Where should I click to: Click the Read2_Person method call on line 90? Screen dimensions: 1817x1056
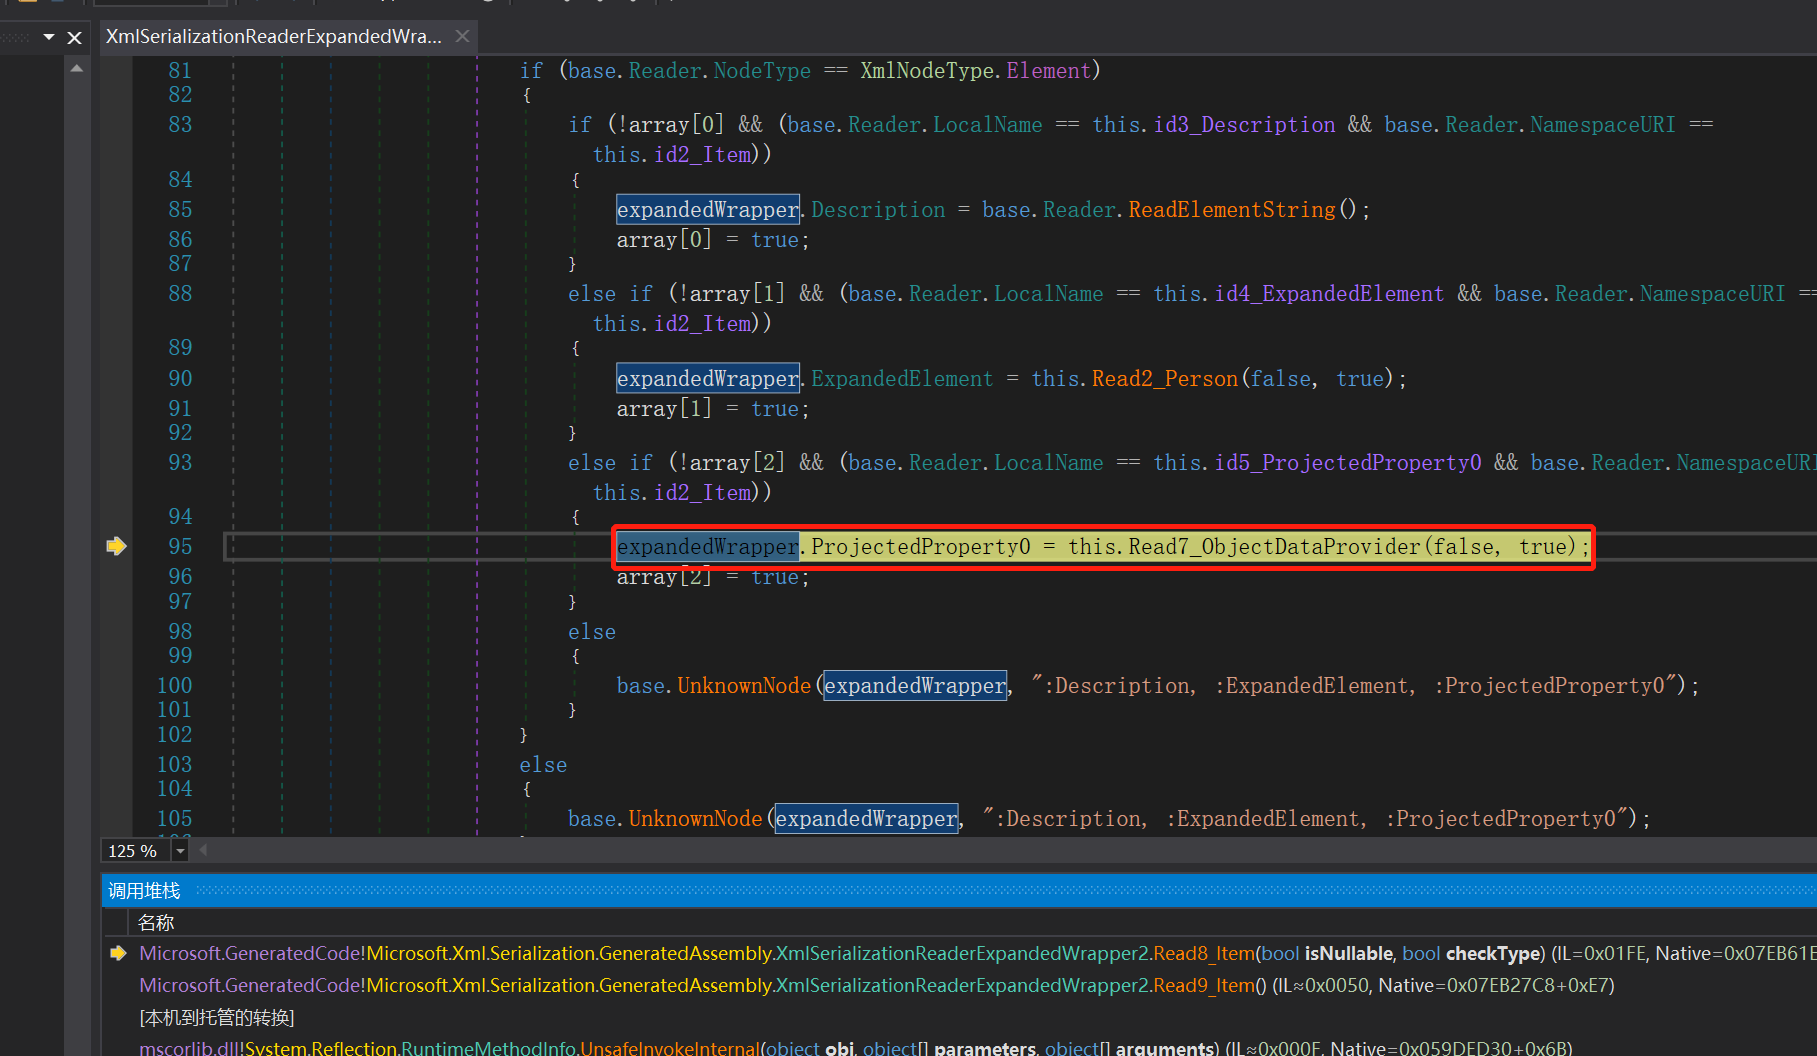pos(1164,379)
